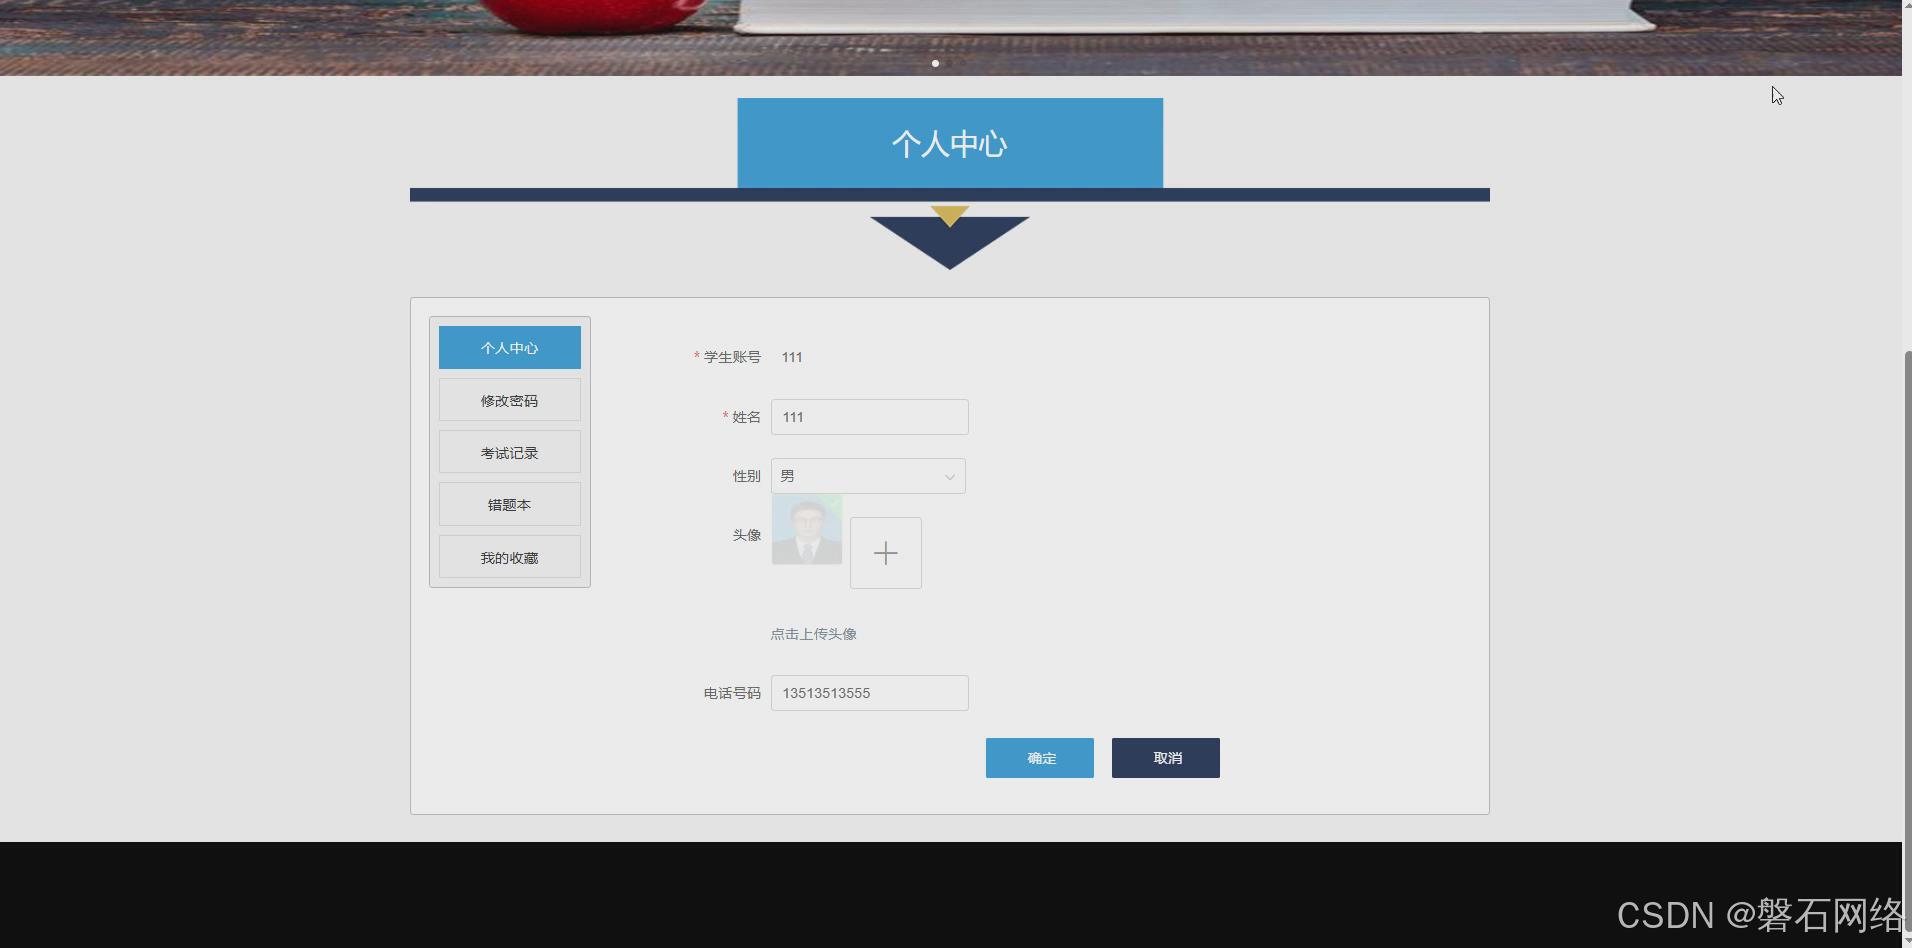Click the uploaded avatar photo thumbnail

pyautogui.click(x=807, y=530)
